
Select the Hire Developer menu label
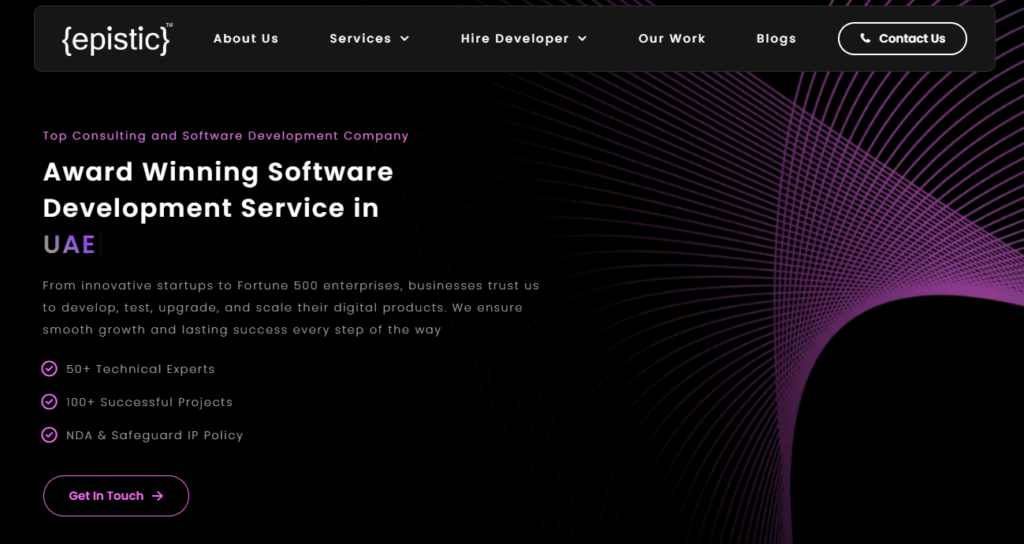click(514, 39)
